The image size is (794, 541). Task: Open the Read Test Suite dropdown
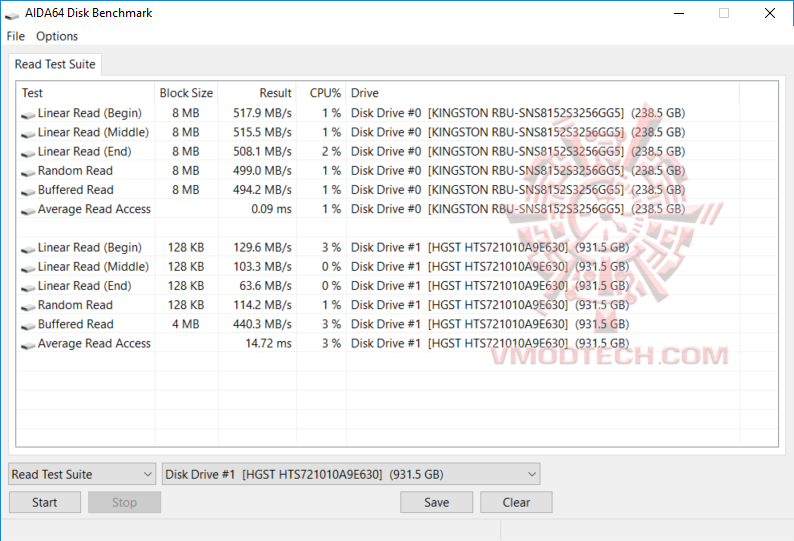pos(82,474)
